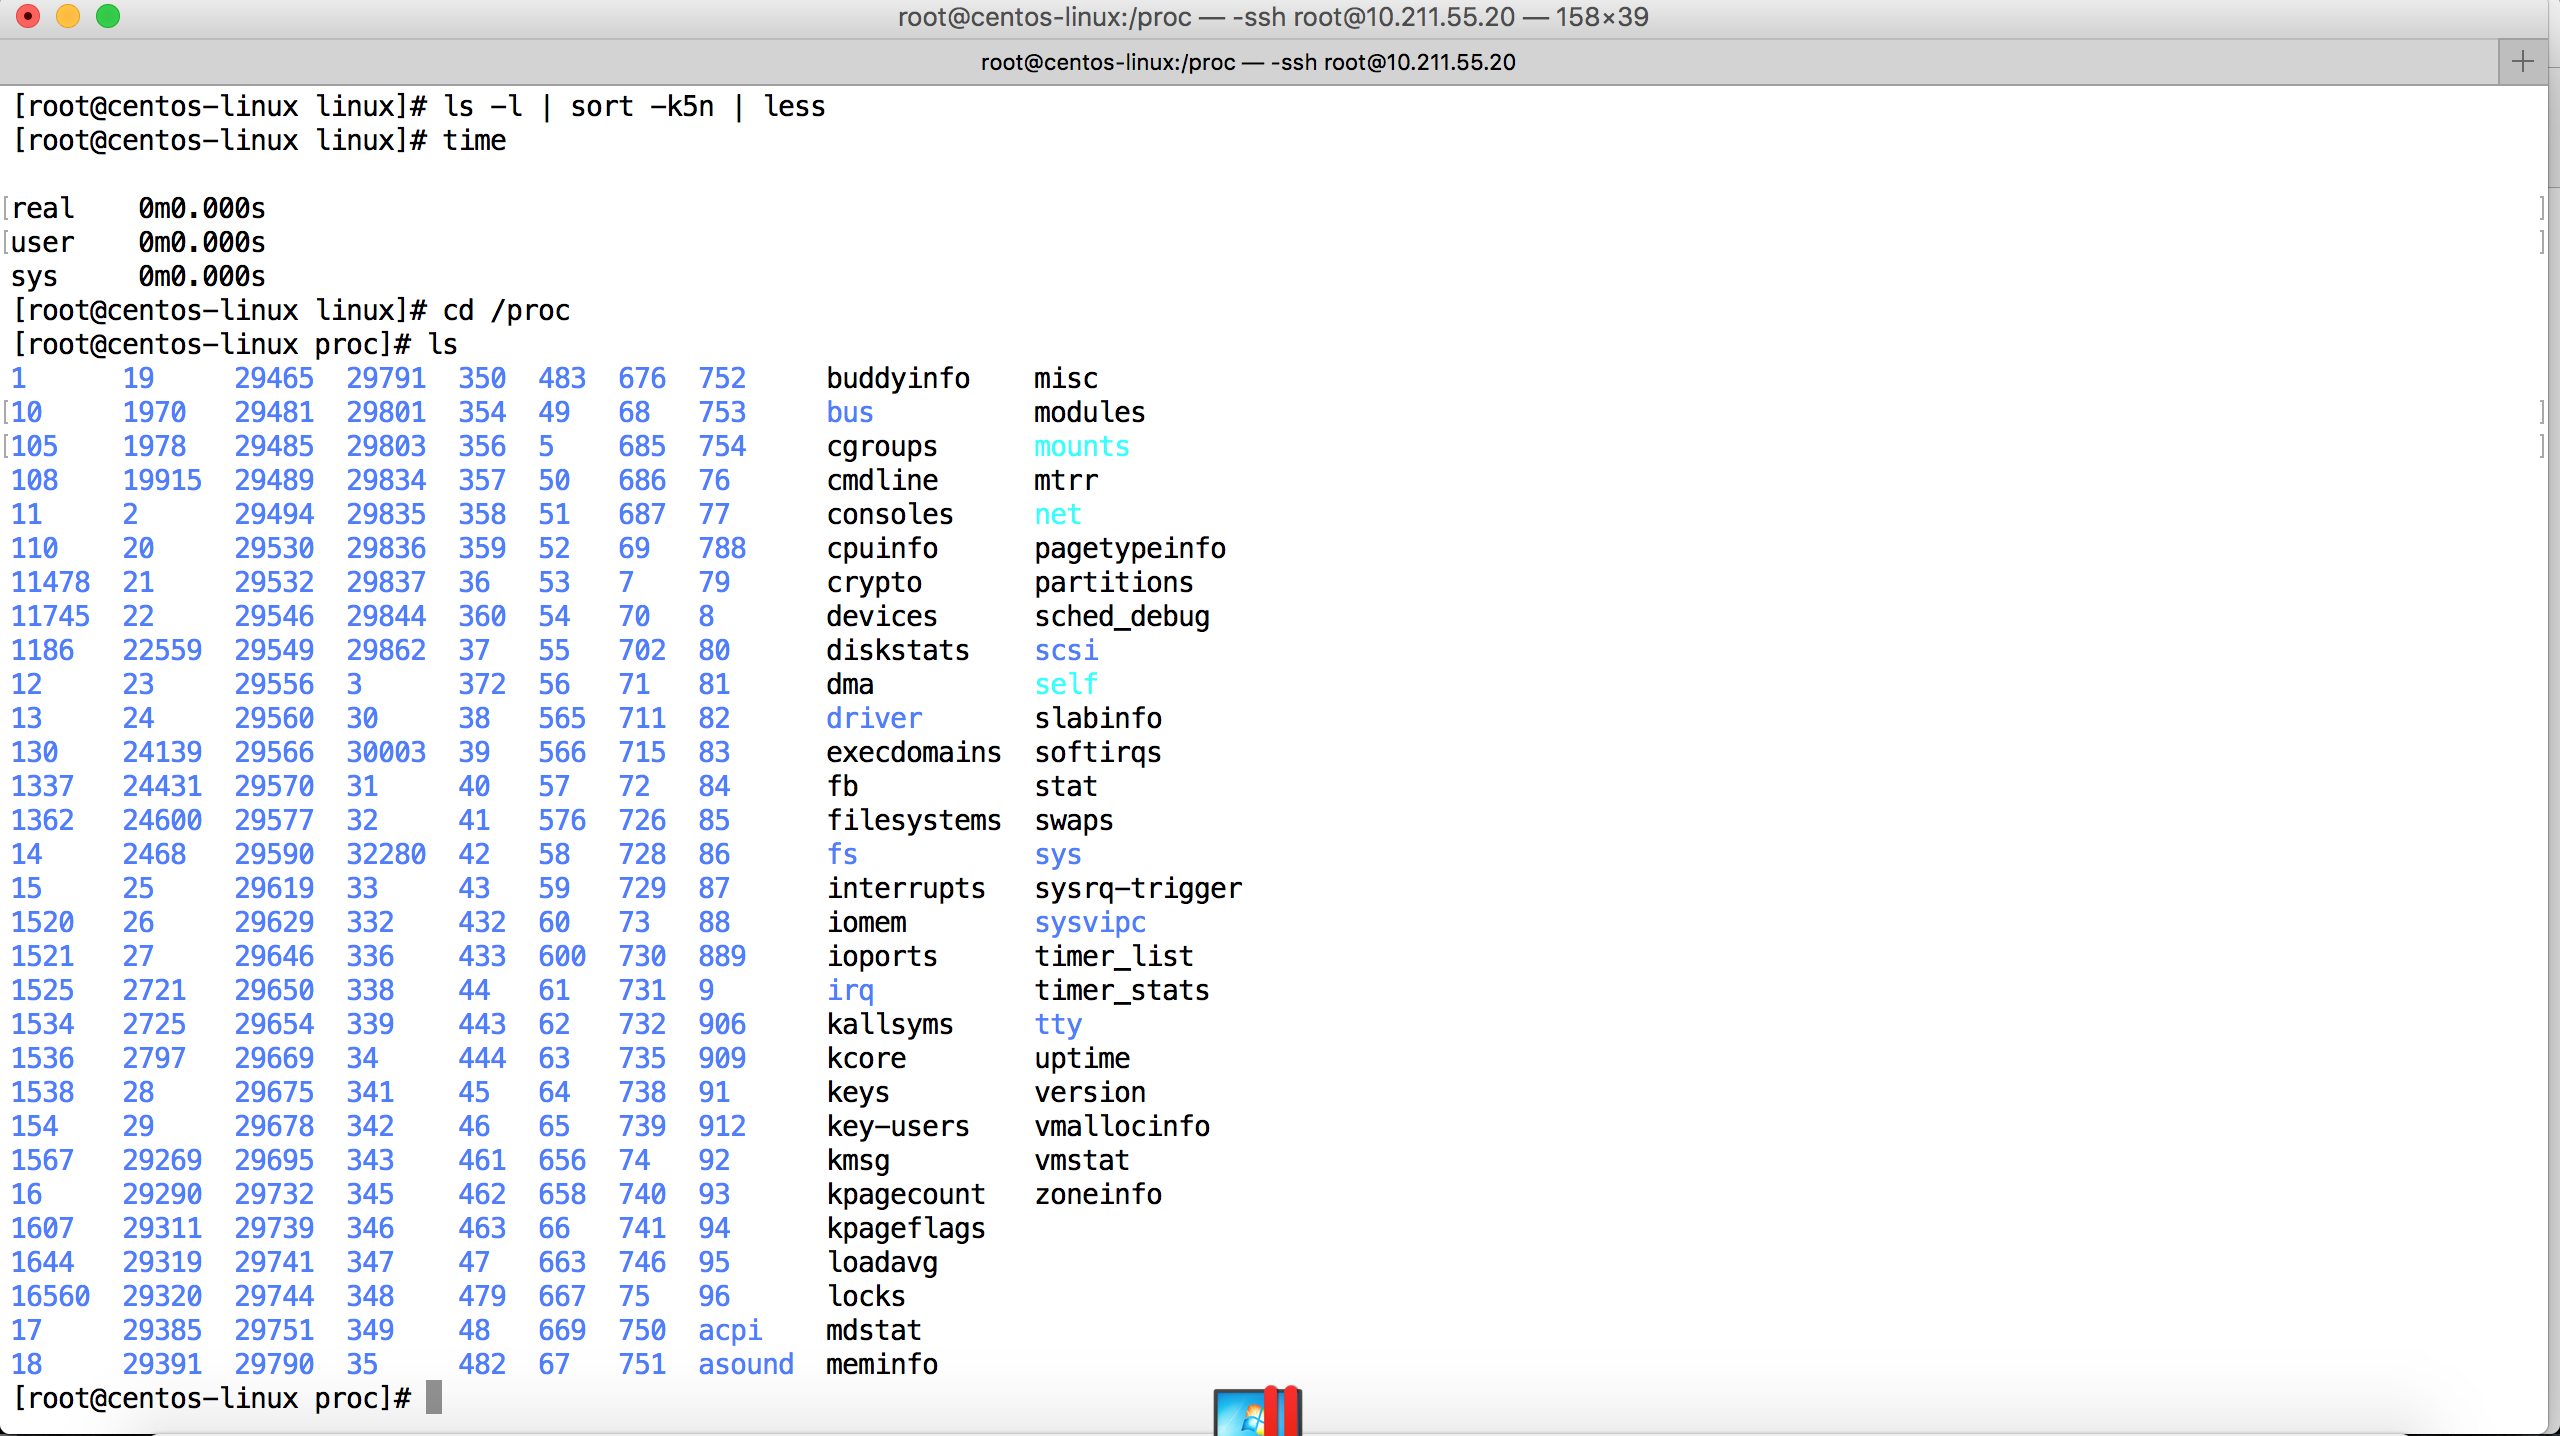Select the 'meminfo' file name
2560x1436 pixels.
[881, 1364]
